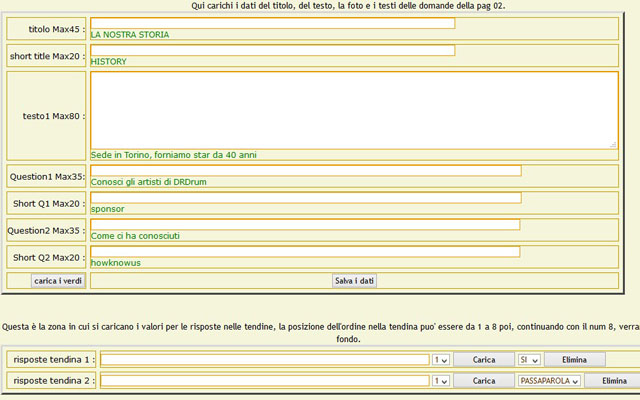Click the risposte tendina 2 text field
The image size is (640, 400).
265,381
